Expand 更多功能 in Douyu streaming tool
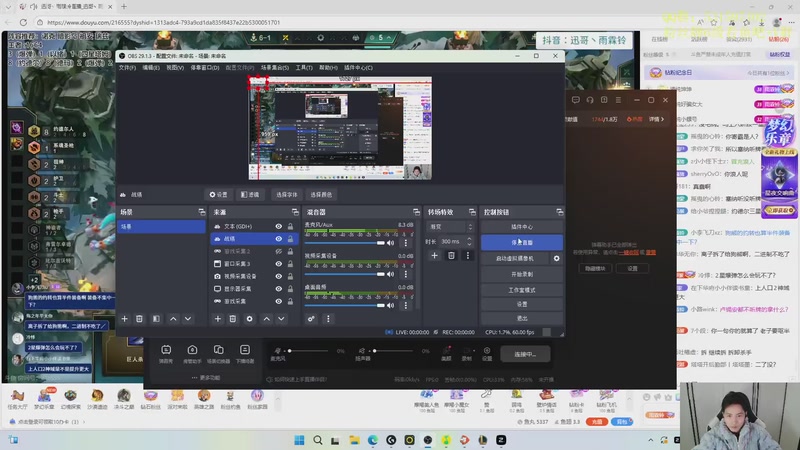Image resolution: width=800 pixels, height=450 pixels. (x=206, y=378)
